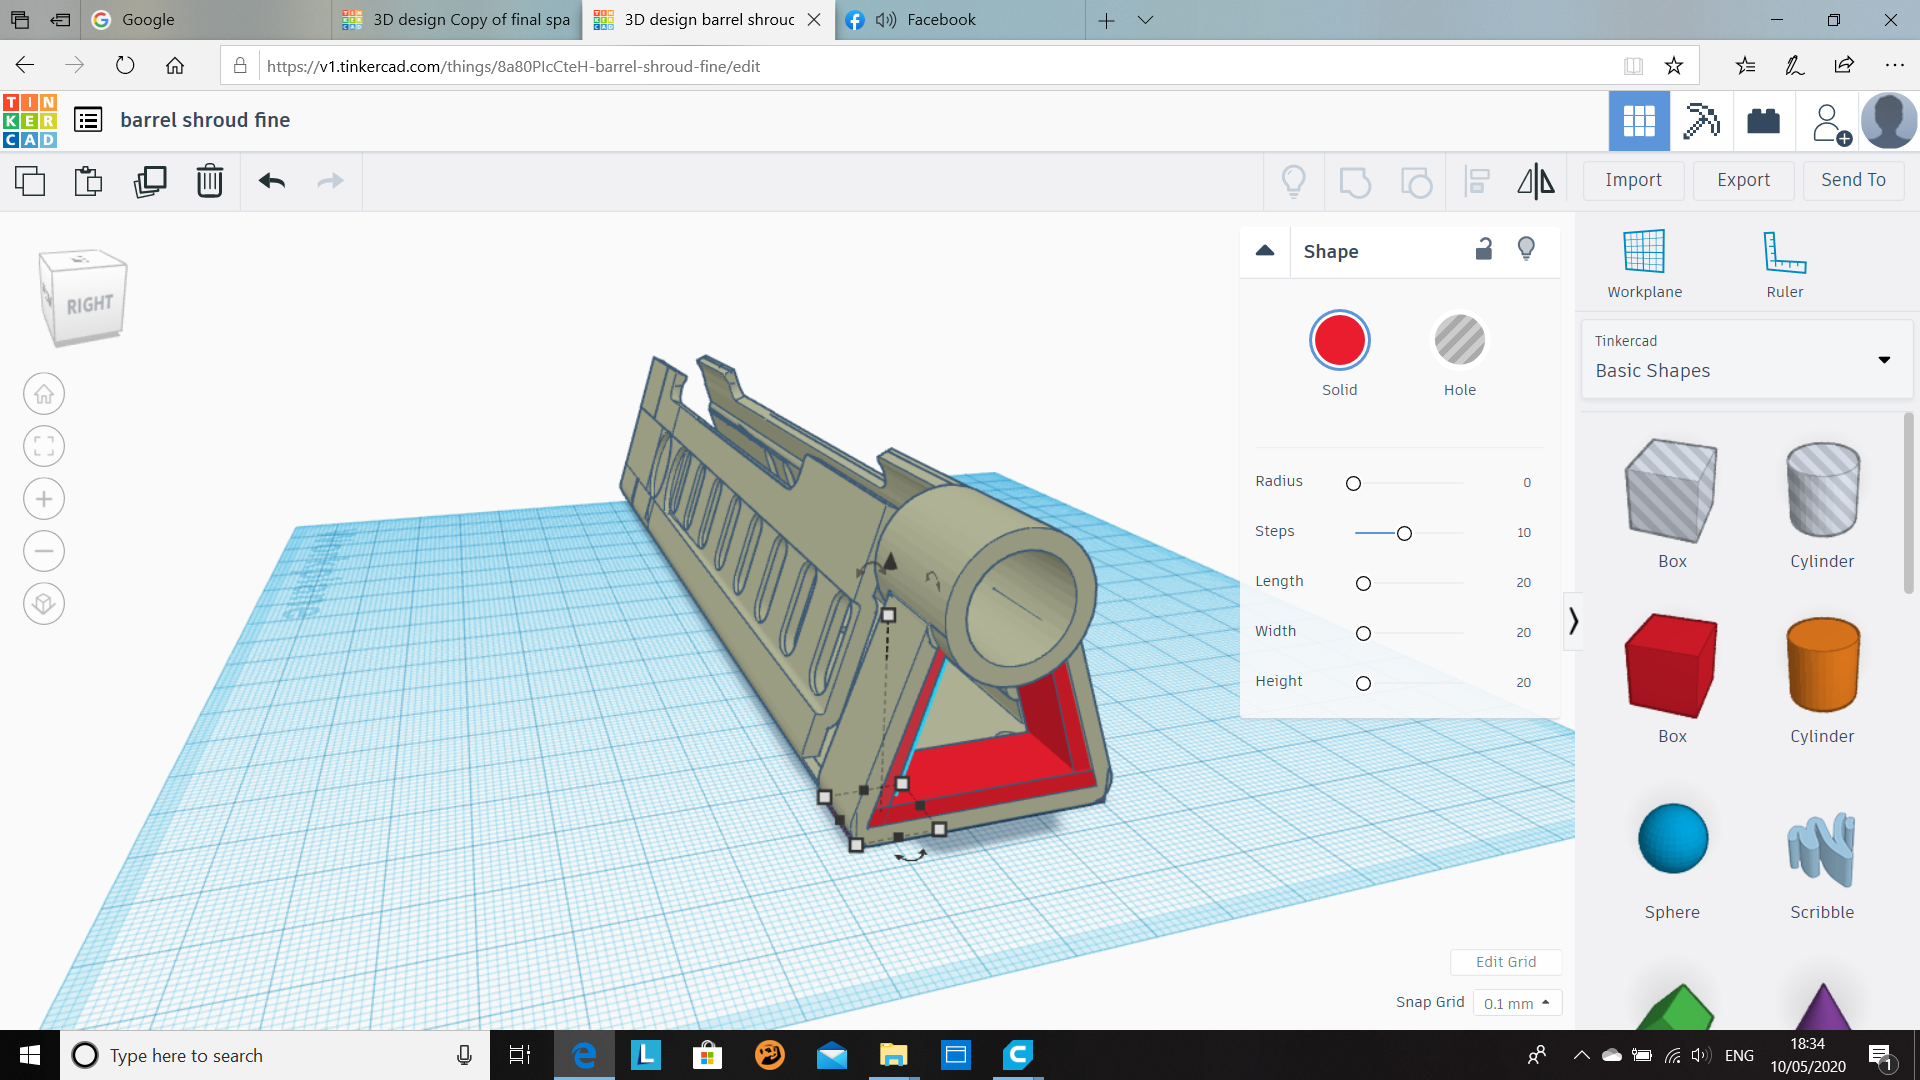
Task: Click the Length slider handle
Action: click(1363, 583)
